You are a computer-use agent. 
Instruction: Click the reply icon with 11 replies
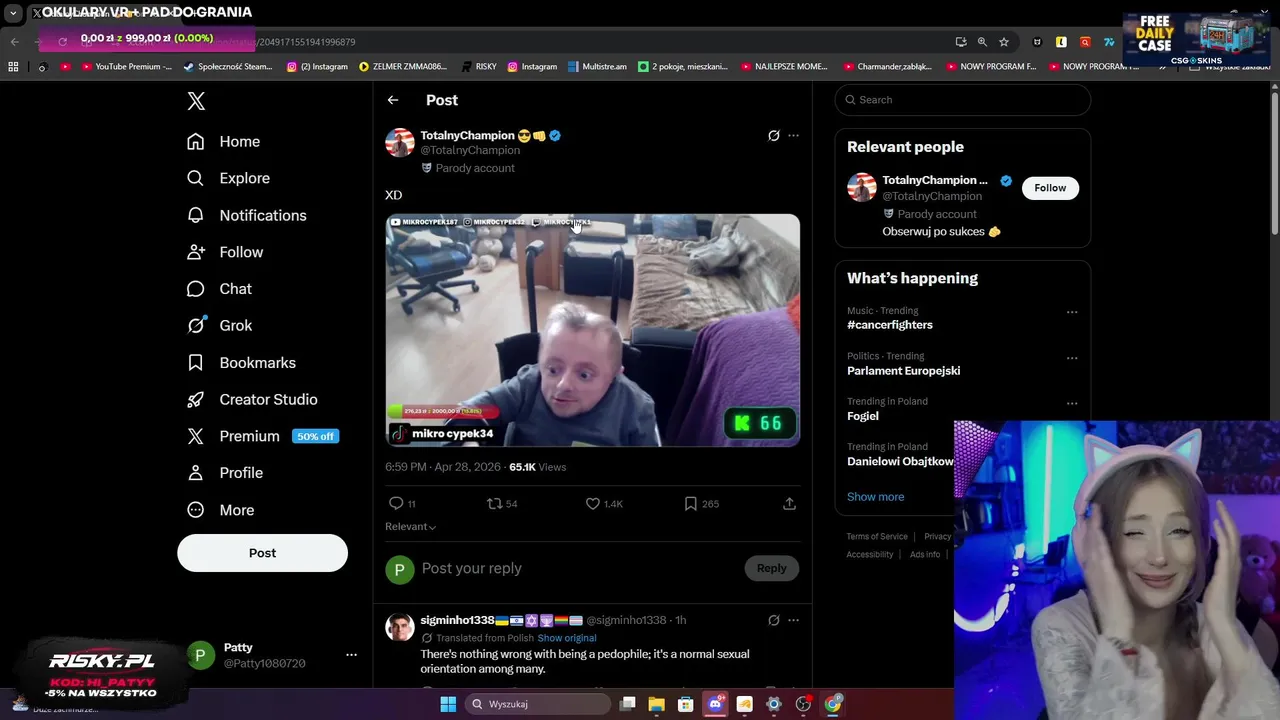coord(402,504)
